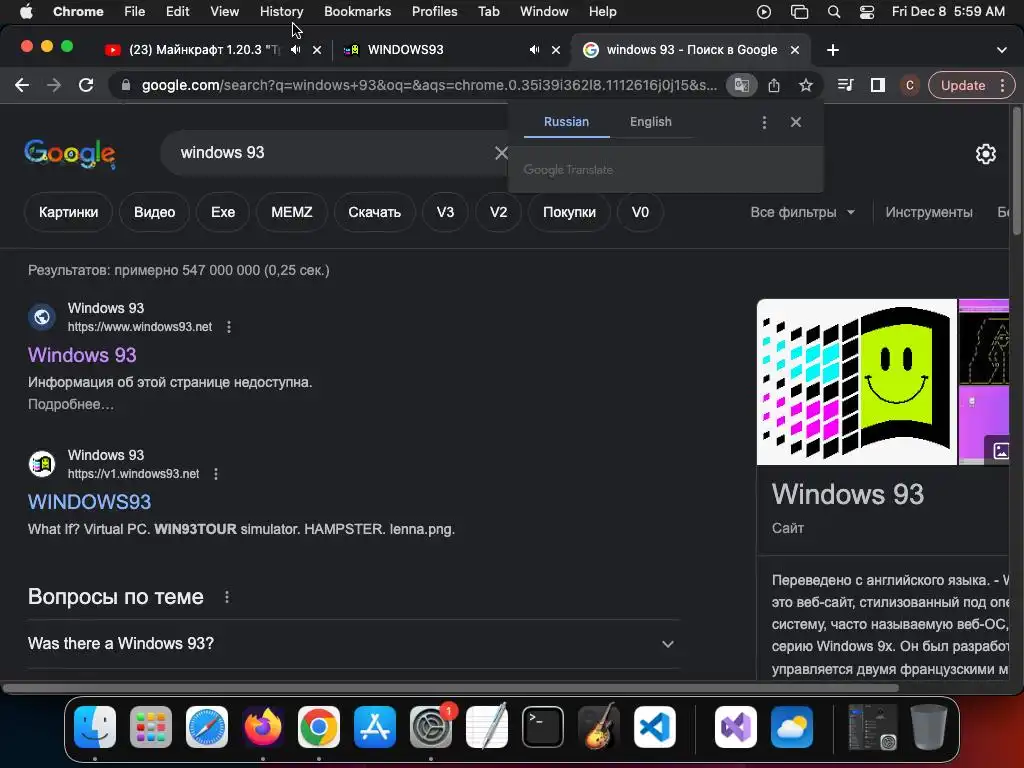Filter results by Видео
This screenshot has height=768, width=1024.
[x=154, y=212]
